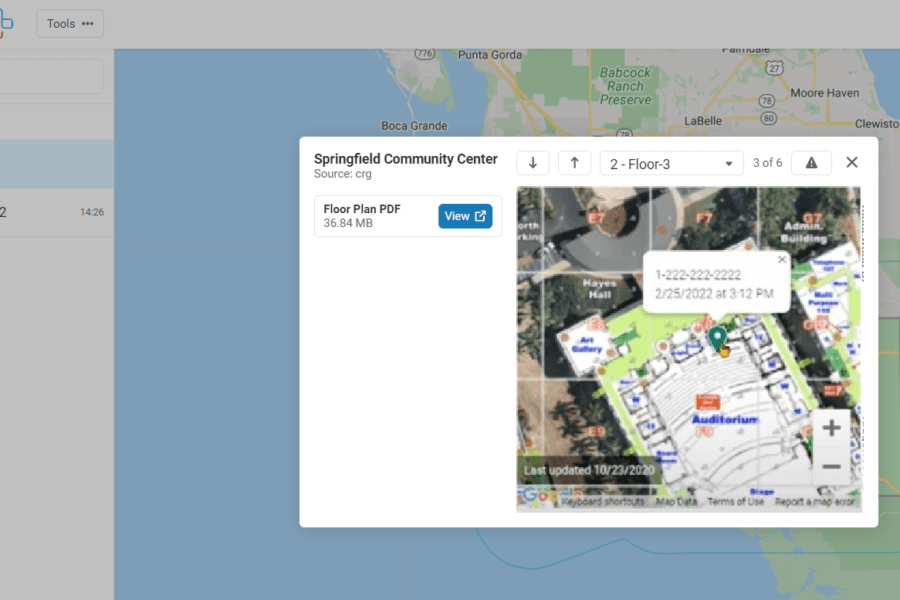The image size is (900, 600).
Task: Click the Art Gallery area on map
Action: pyautogui.click(x=587, y=344)
